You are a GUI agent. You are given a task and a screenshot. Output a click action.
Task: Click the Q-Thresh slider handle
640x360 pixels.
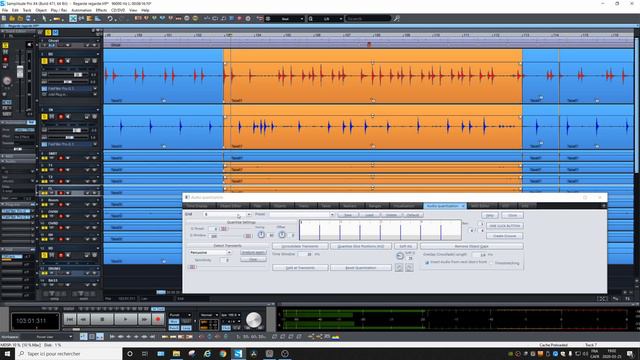(x=223, y=229)
